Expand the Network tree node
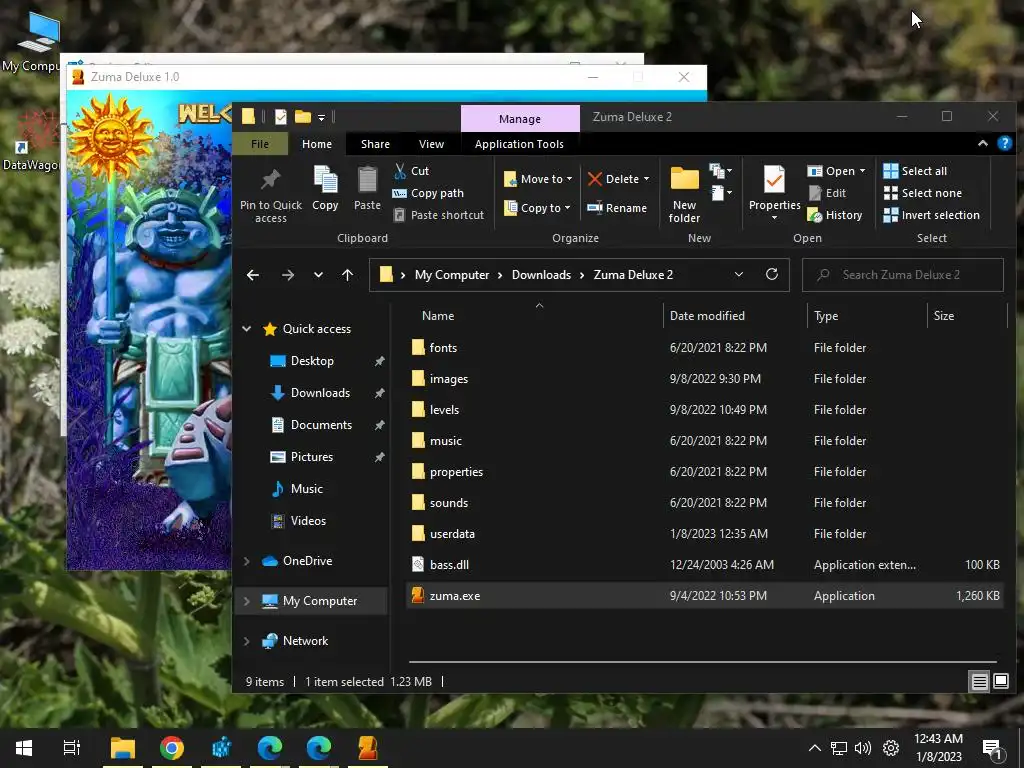 point(247,641)
